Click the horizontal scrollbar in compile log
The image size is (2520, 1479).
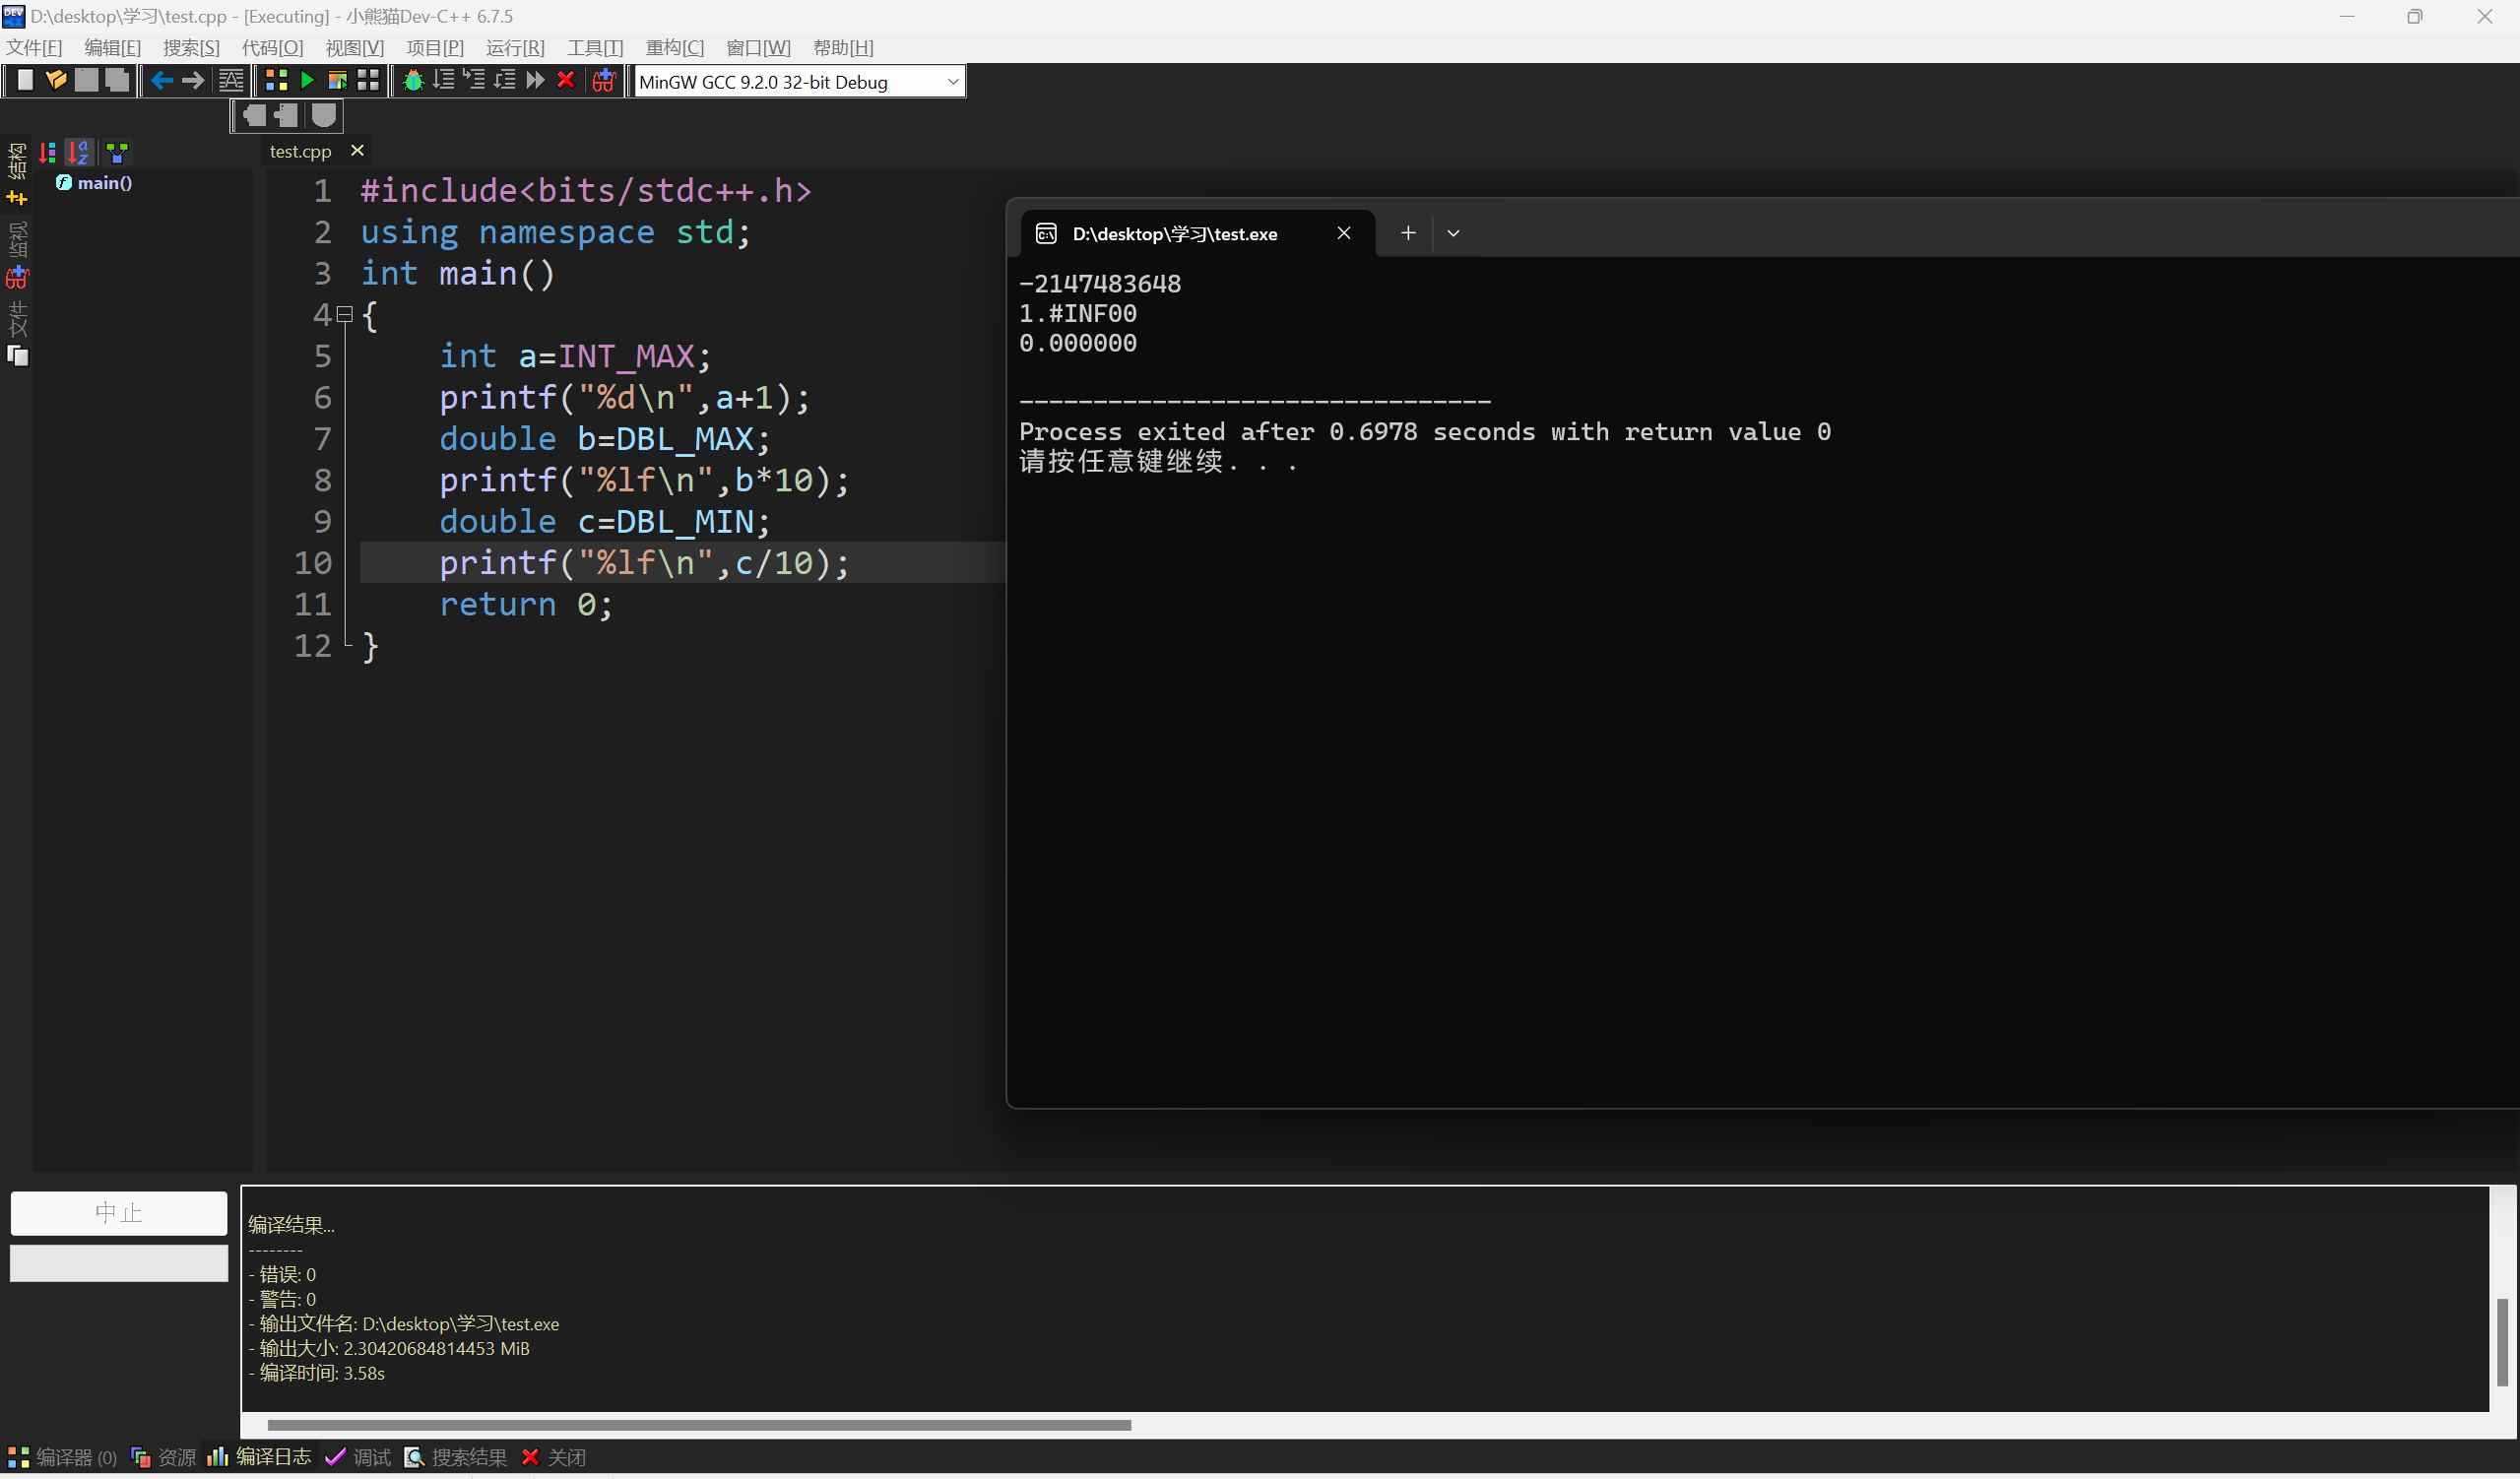tap(699, 1425)
